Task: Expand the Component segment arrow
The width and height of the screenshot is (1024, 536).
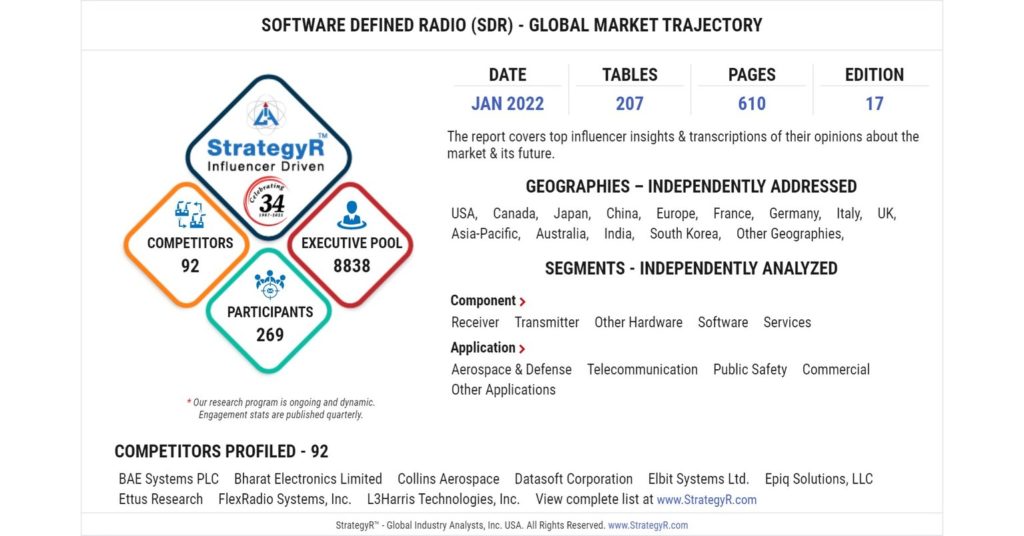Action: (x=522, y=302)
